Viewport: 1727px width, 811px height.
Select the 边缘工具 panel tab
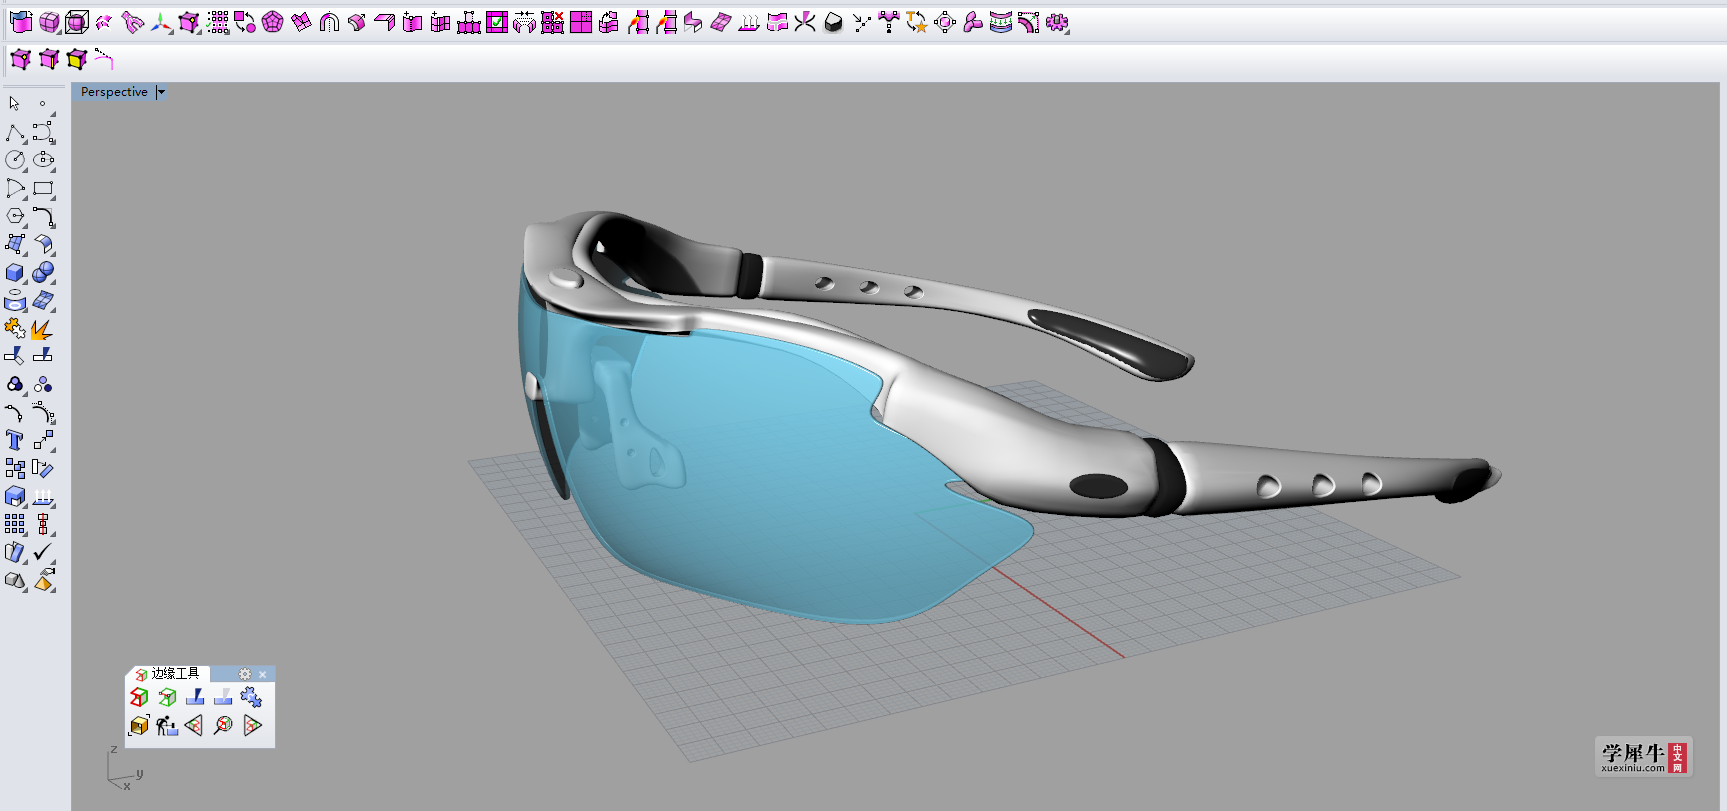pyautogui.click(x=168, y=674)
